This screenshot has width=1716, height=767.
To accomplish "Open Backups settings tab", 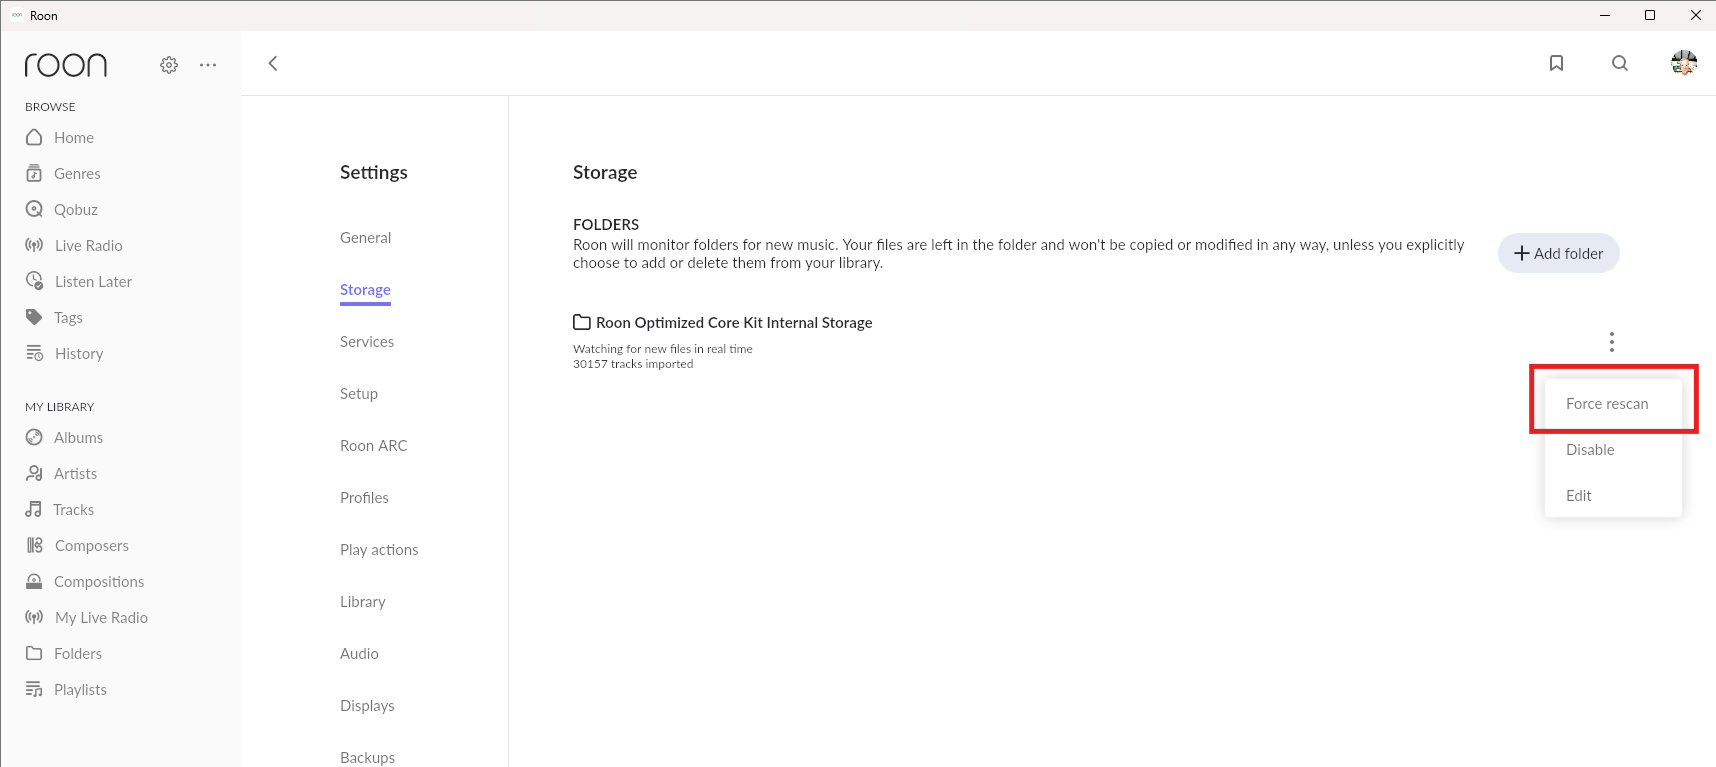I will [x=367, y=757].
